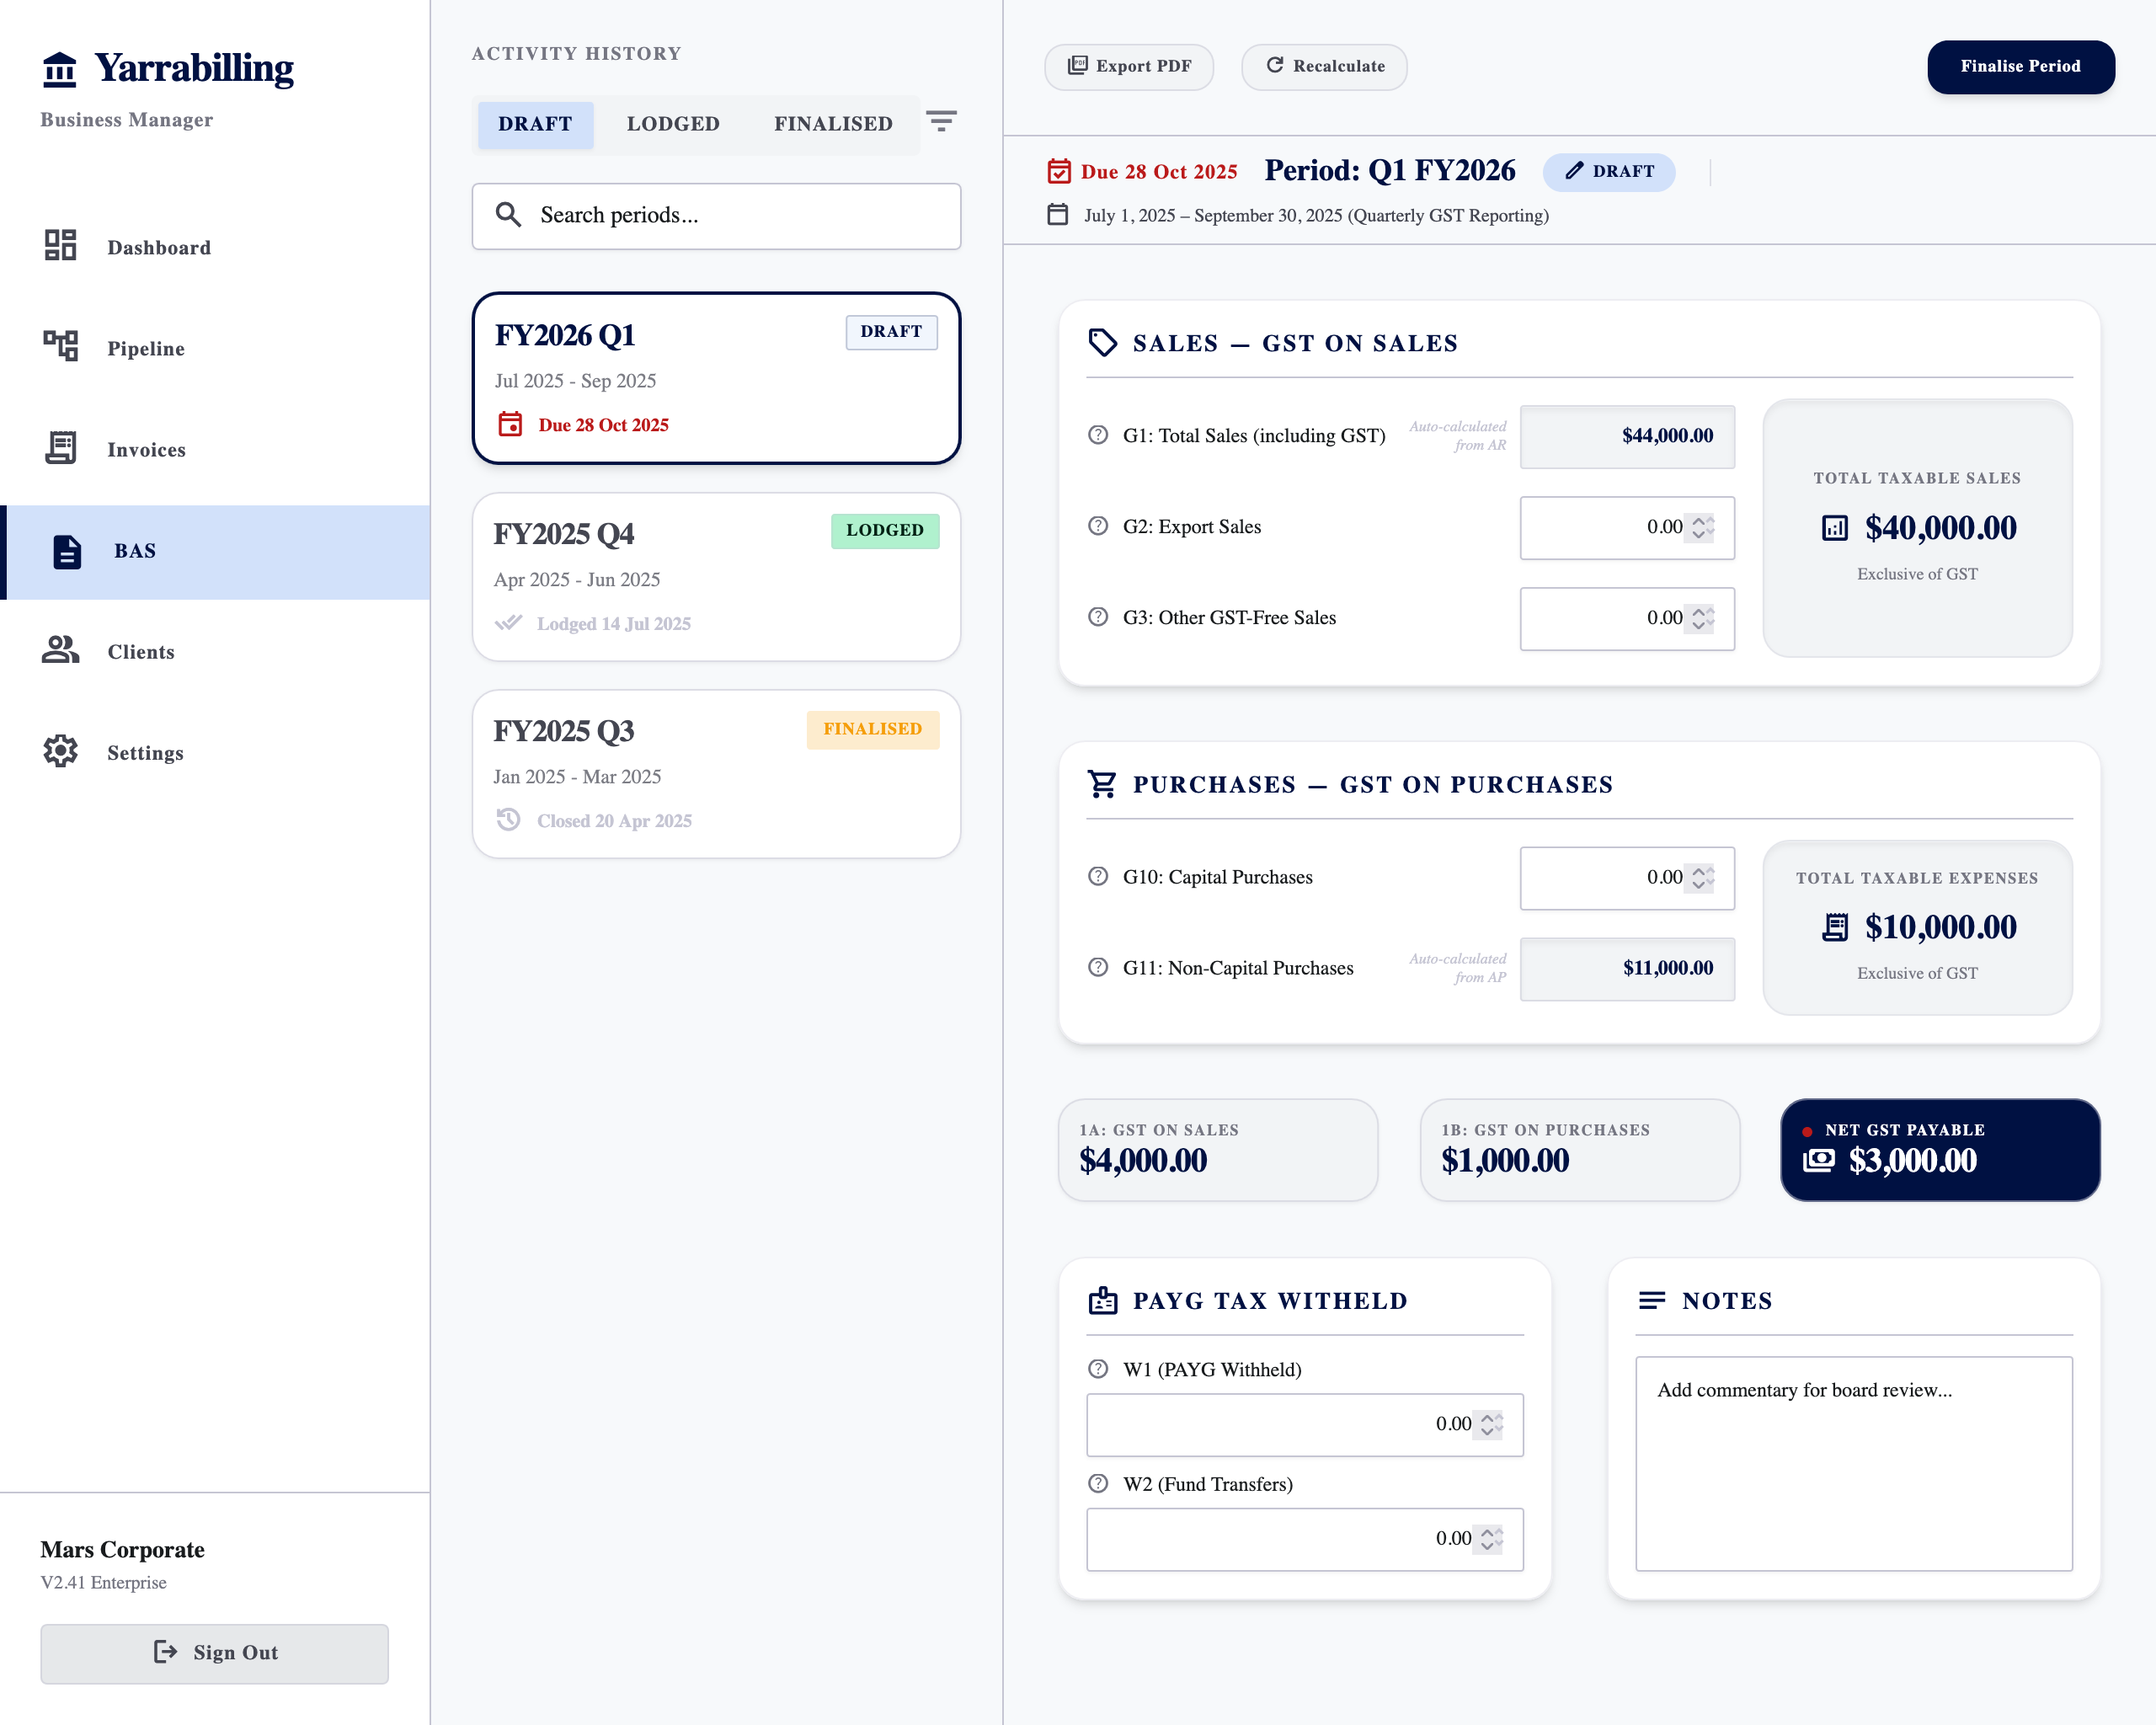Adjust the G10 Capital Purchases stepper
The width and height of the screenshot is (2156, 1725).
tap(1702, 878)
